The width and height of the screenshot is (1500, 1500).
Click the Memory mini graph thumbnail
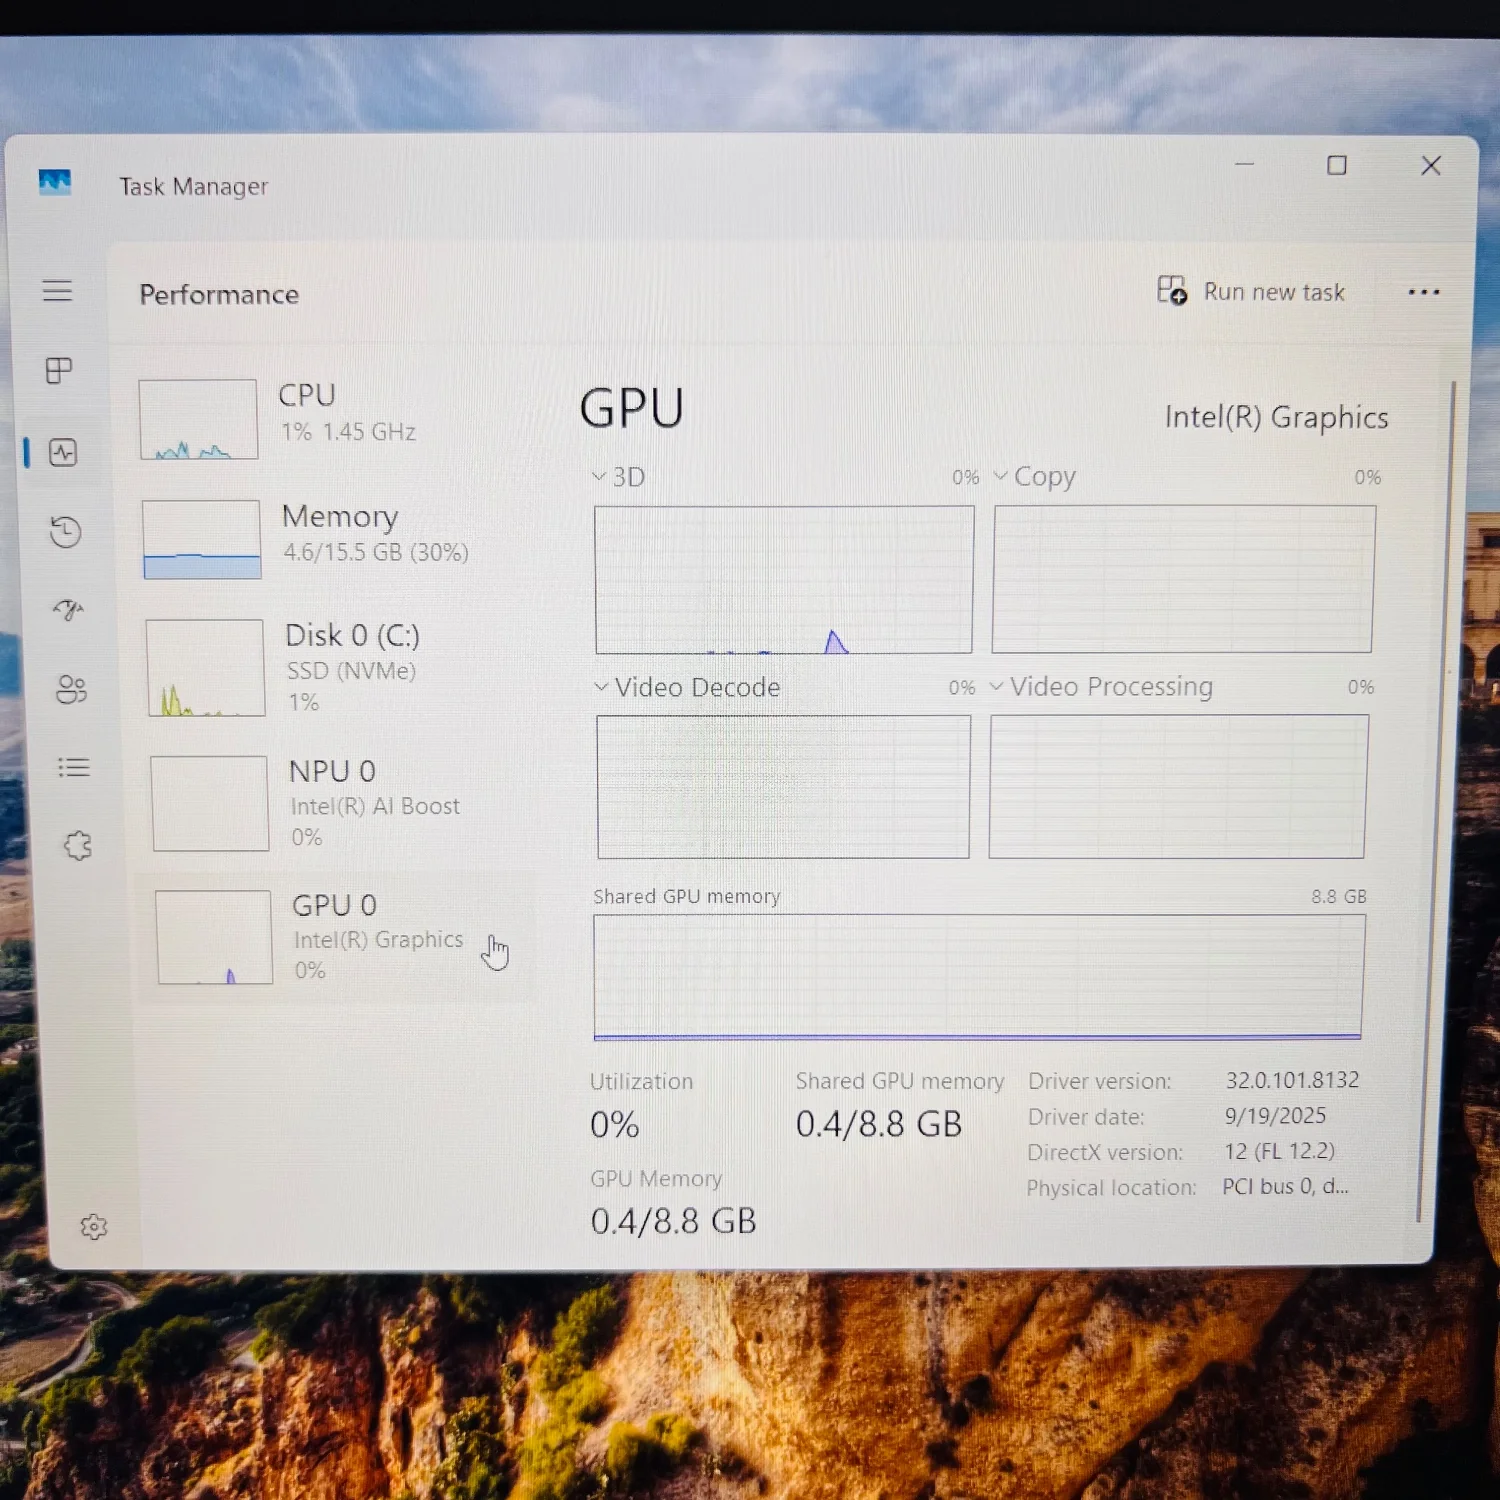202,539
